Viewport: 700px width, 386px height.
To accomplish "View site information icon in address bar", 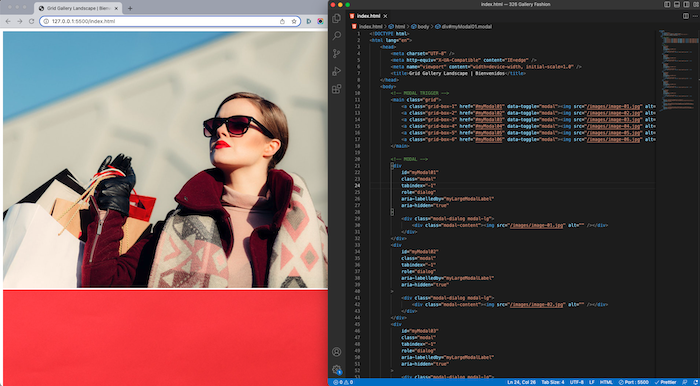I will 46,21.
